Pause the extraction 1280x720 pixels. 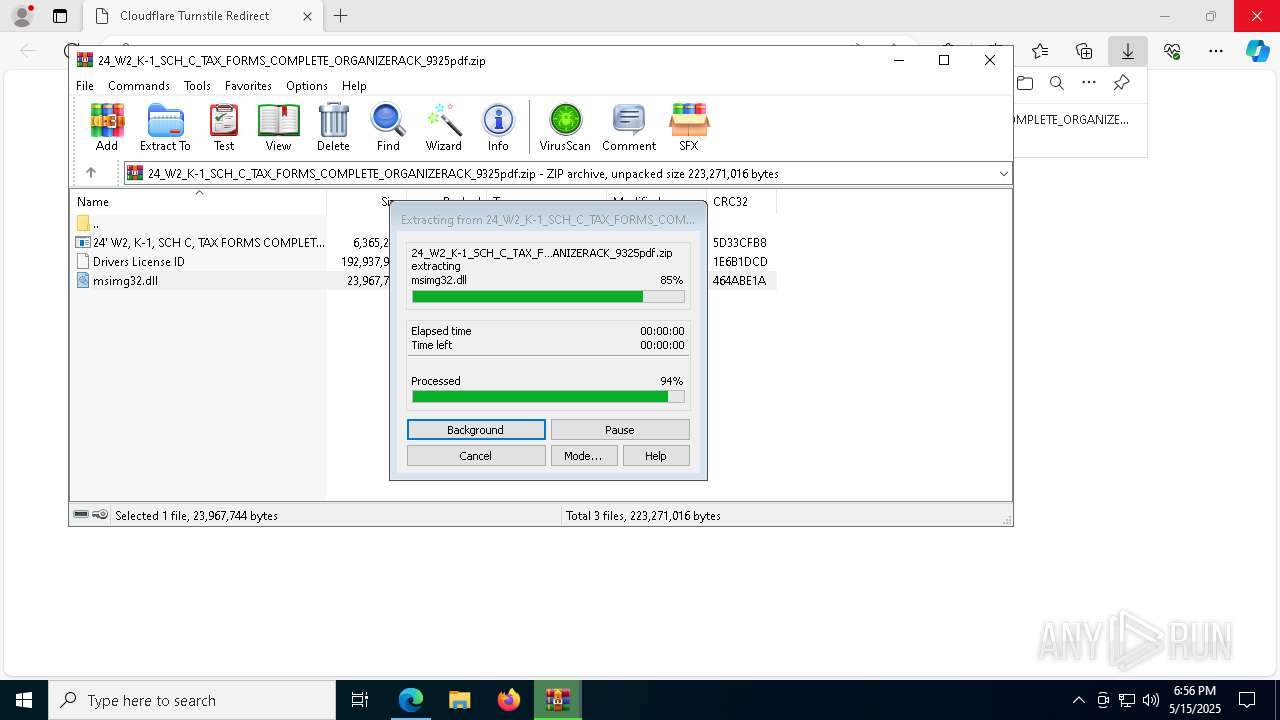[x=620, y=430]
